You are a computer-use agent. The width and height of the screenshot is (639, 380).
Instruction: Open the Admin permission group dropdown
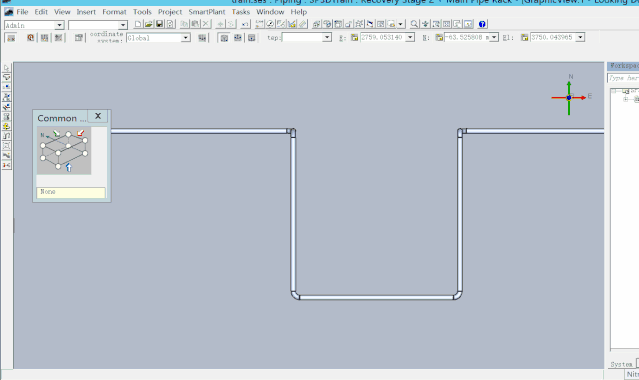(59, 25)
